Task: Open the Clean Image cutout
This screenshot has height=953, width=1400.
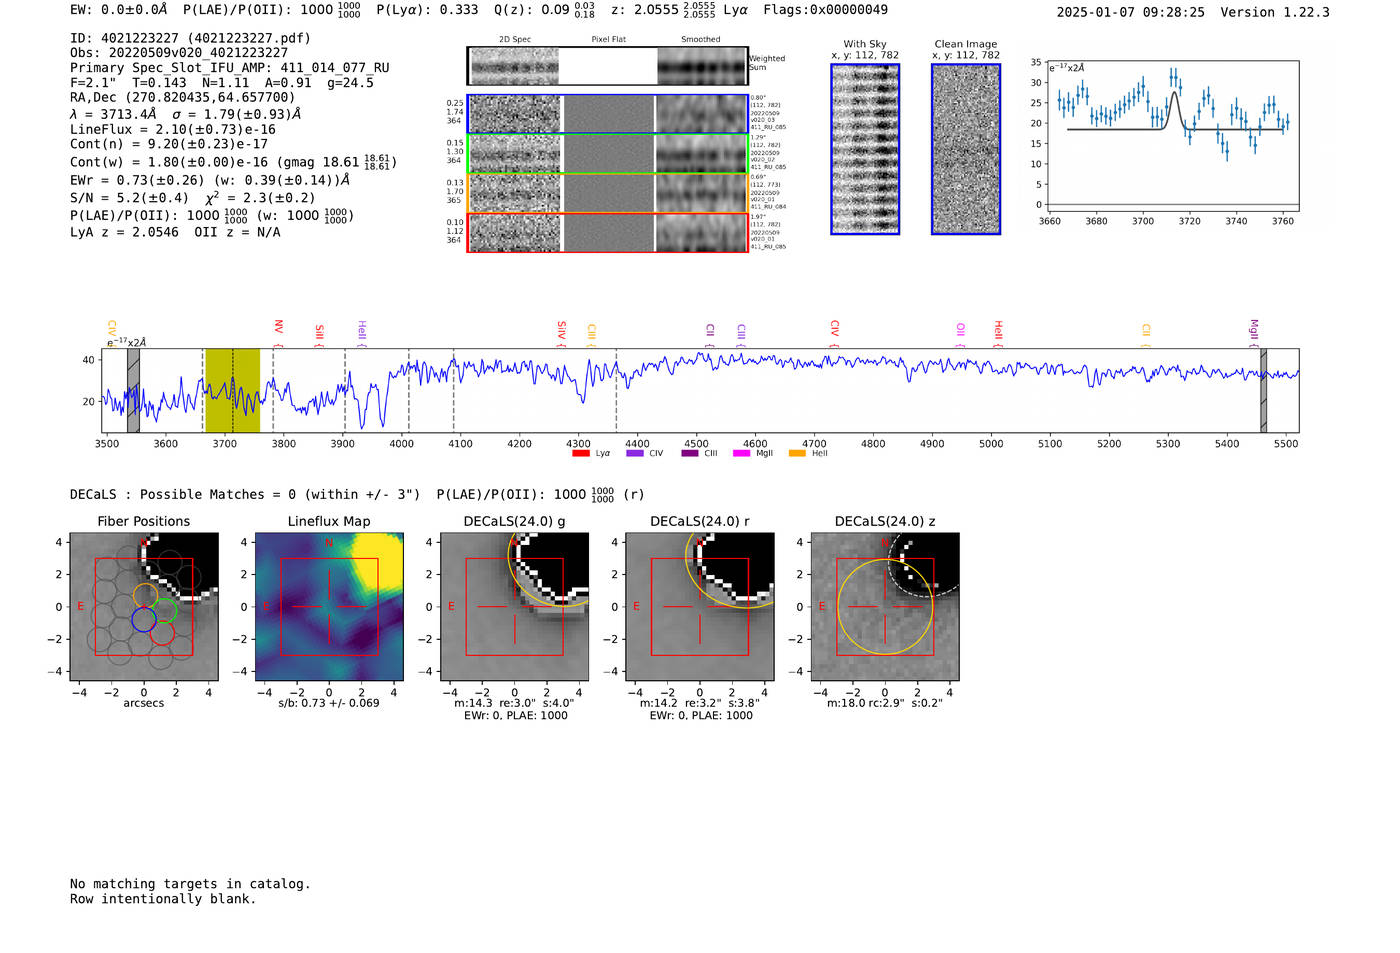Action: click(966, 149)
